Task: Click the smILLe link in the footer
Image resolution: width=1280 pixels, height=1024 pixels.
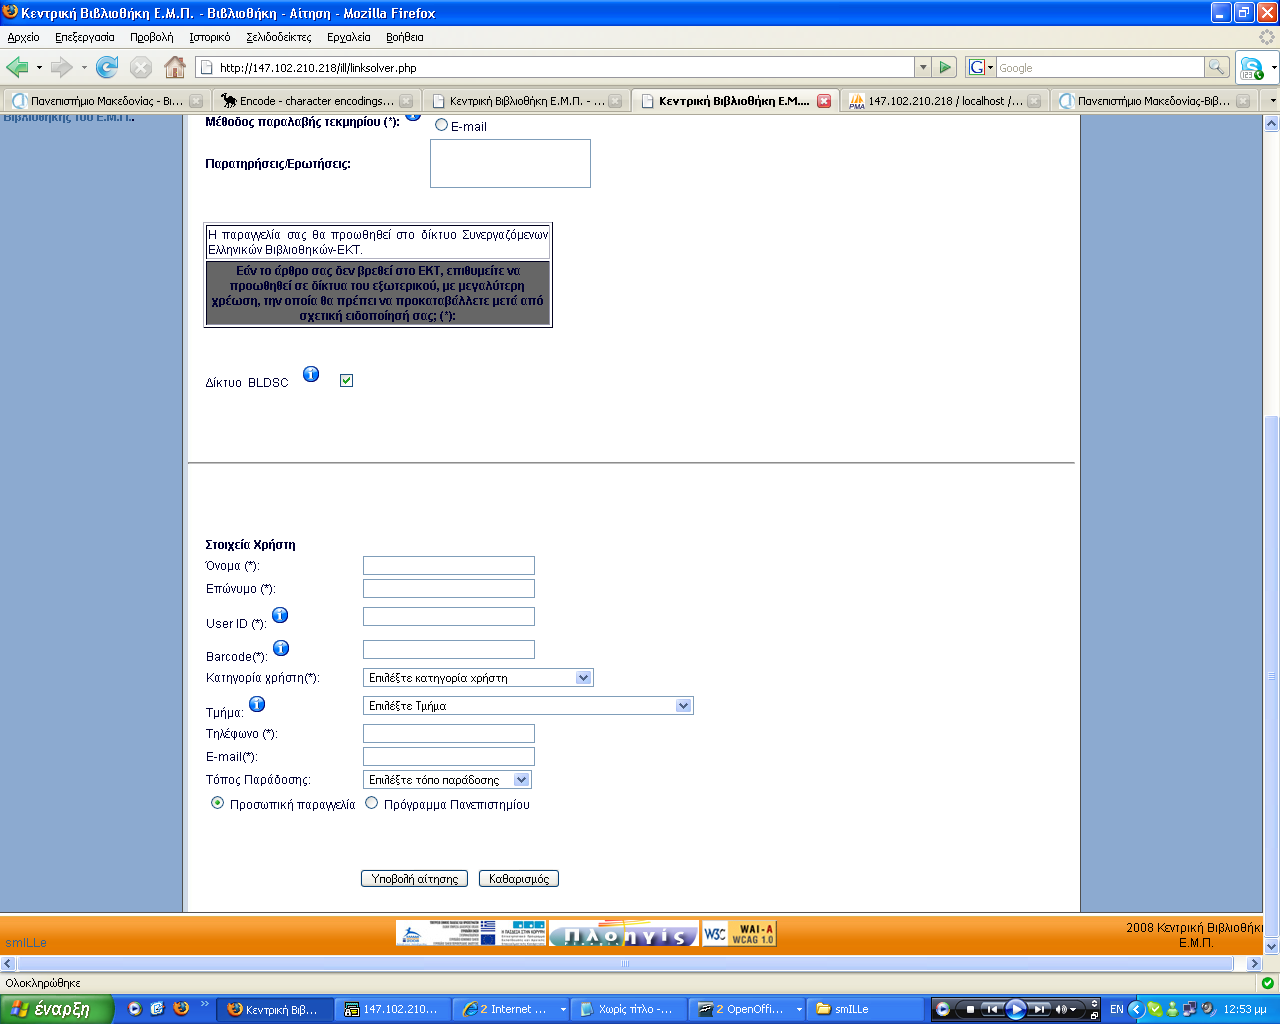Action: [26, 942]
